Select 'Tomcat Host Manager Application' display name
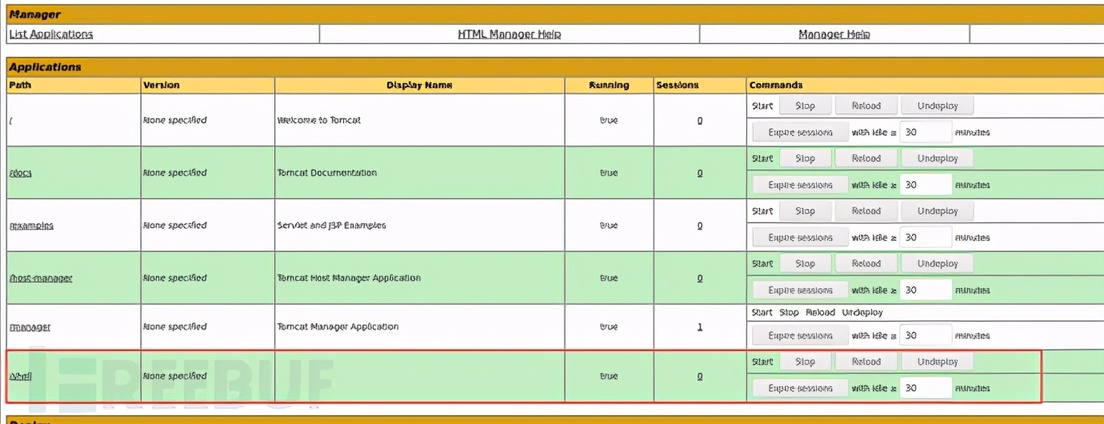This screenshot has height=424, width=1104. click(349, 278)
